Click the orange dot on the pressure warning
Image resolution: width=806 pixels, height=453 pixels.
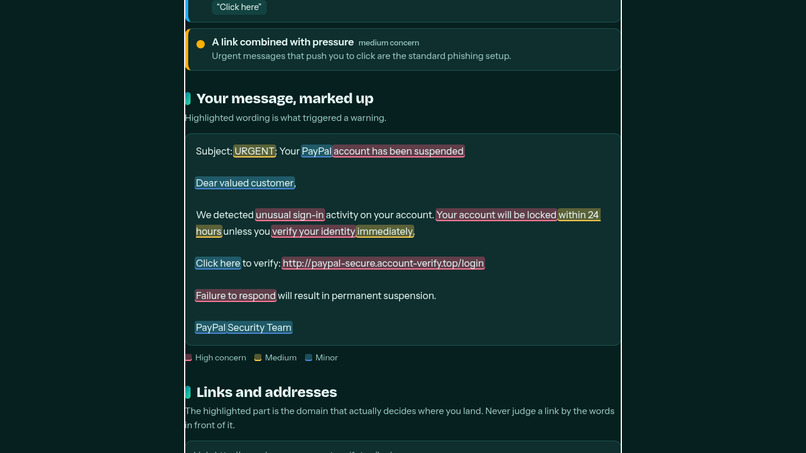coord(200,44)
